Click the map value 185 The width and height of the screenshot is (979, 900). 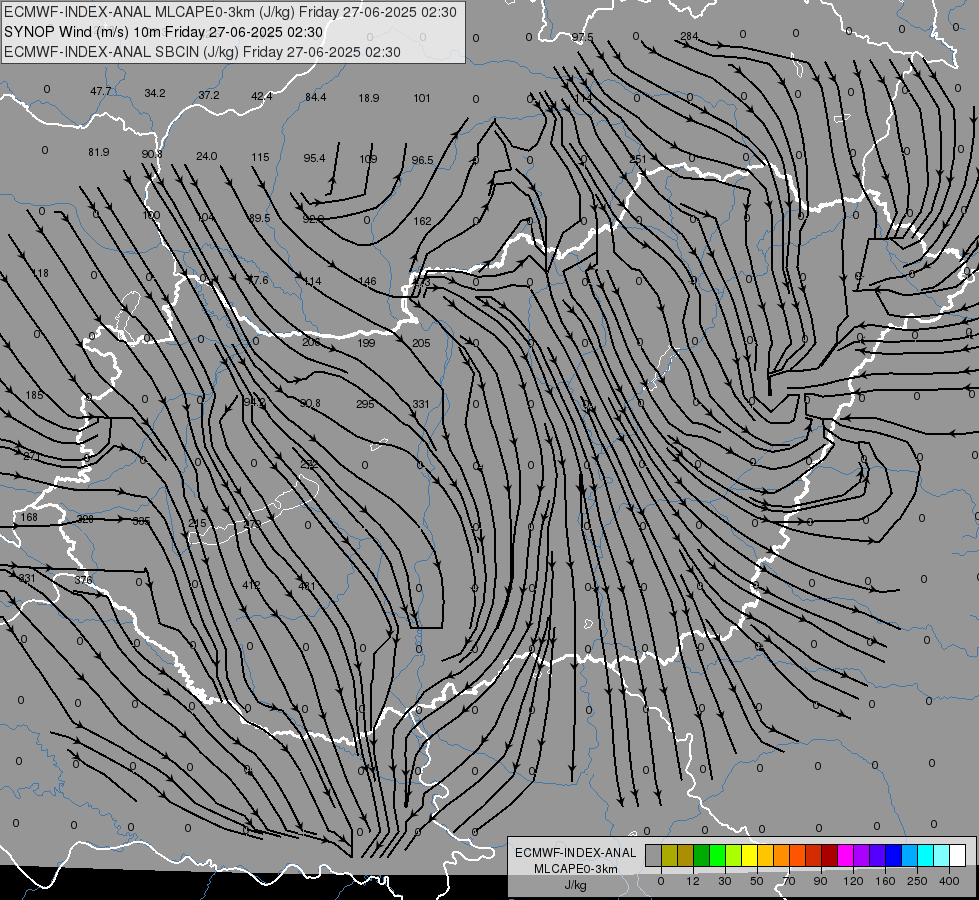[34, 395]
